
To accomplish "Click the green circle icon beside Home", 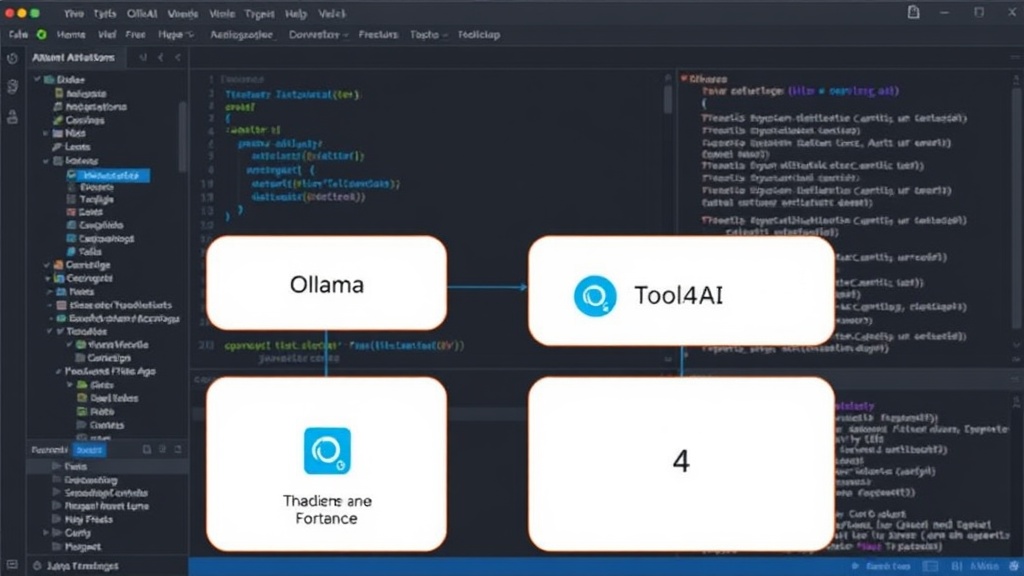I will 41,35.
